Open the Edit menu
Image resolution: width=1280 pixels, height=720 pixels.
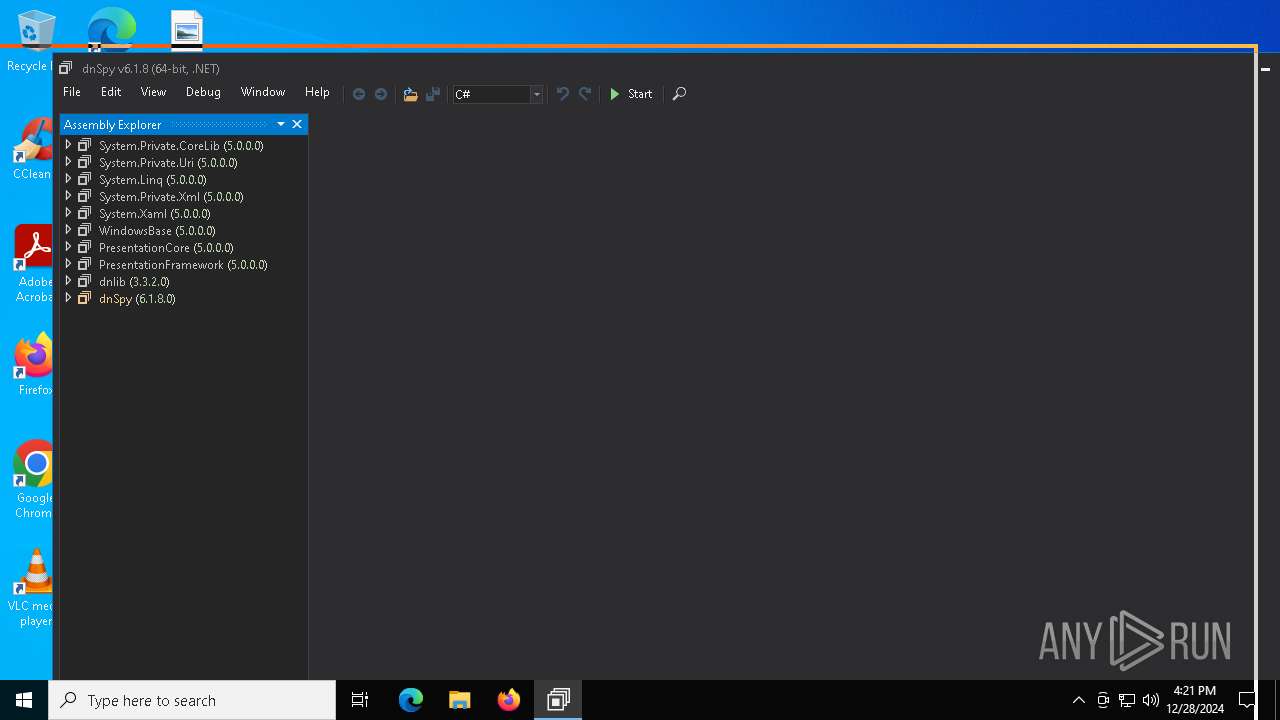point(111,92)
